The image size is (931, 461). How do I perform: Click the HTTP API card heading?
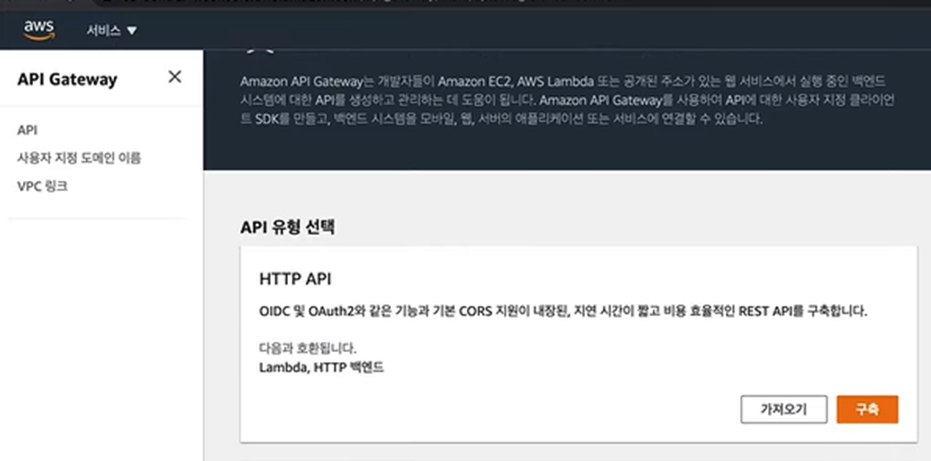tap(295, 279)
